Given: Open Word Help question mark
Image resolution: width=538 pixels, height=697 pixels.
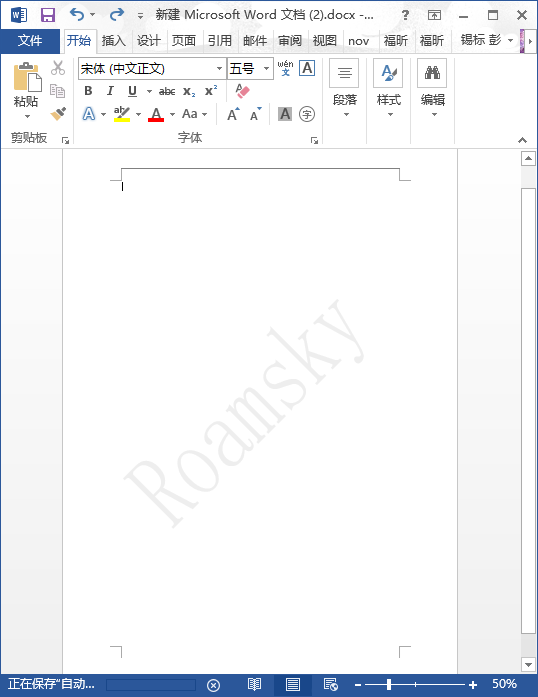Looking at the screenshot, I should point(405,15).
